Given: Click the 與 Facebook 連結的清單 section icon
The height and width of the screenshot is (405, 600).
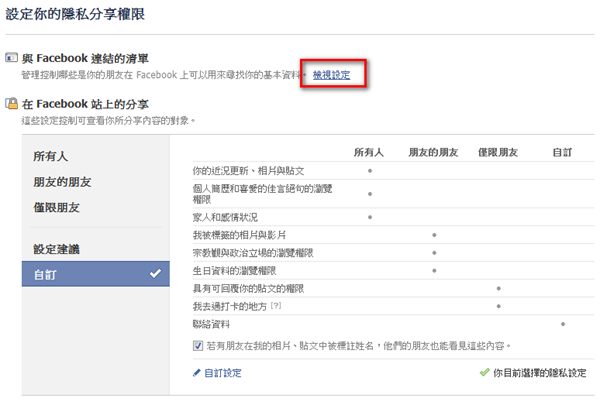Looking at the screenshot, I should pos(11,60).
